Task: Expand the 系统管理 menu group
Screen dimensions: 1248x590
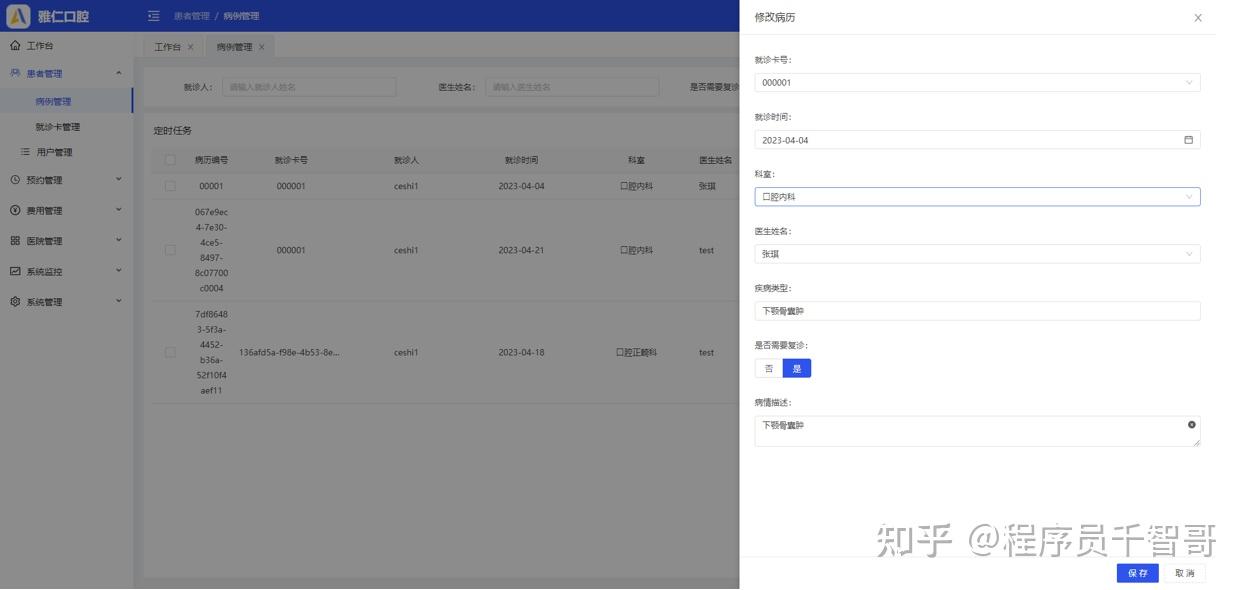Action: pyautogui.click(x=119, y=302)
